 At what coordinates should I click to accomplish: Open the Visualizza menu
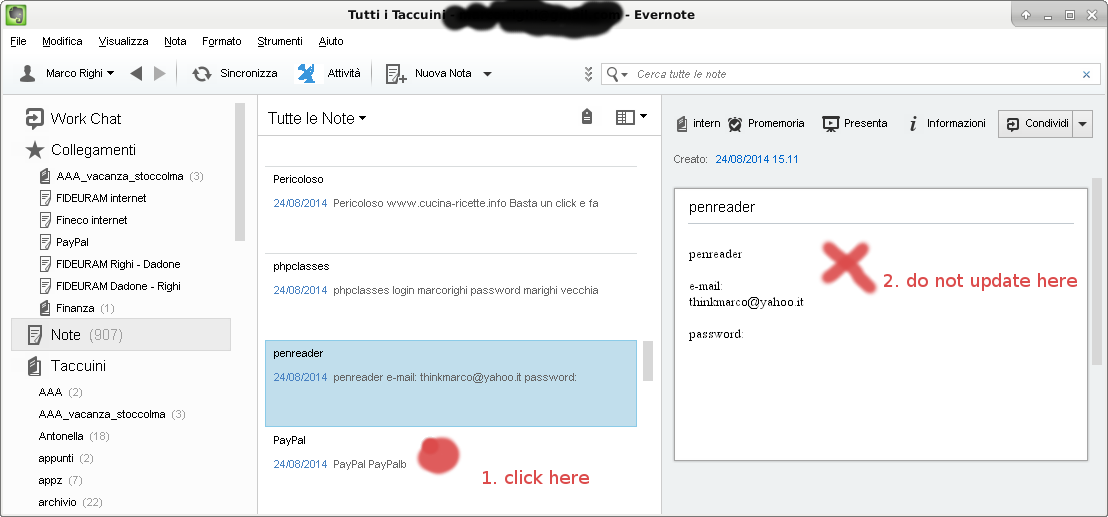(x=124, y=42)
